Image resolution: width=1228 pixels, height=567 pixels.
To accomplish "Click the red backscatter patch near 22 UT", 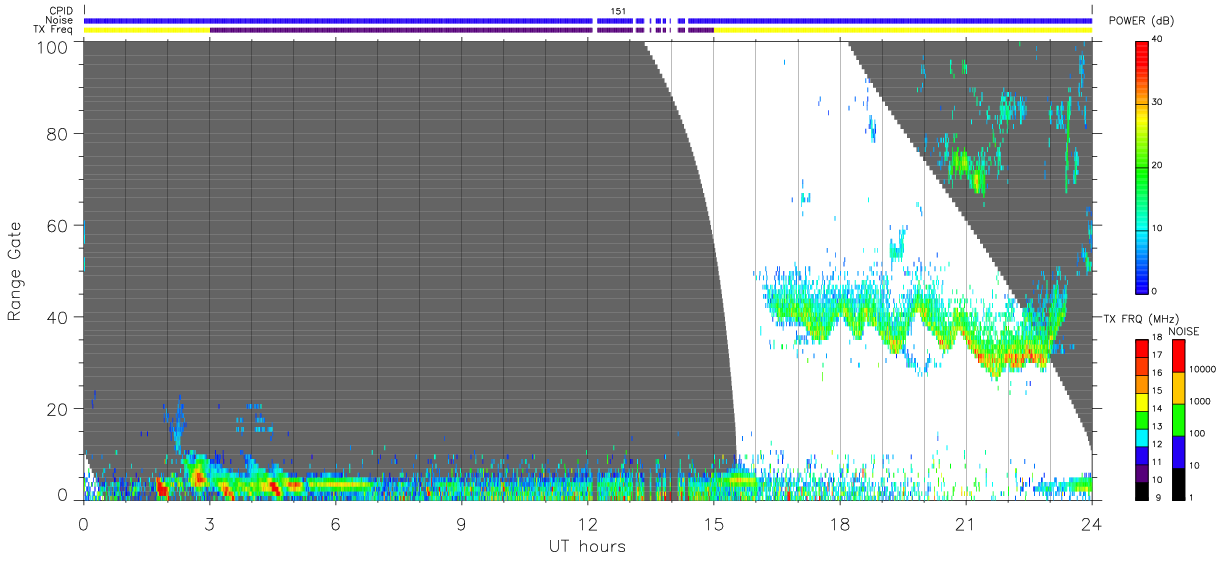I will click(x=1012, y=356).
